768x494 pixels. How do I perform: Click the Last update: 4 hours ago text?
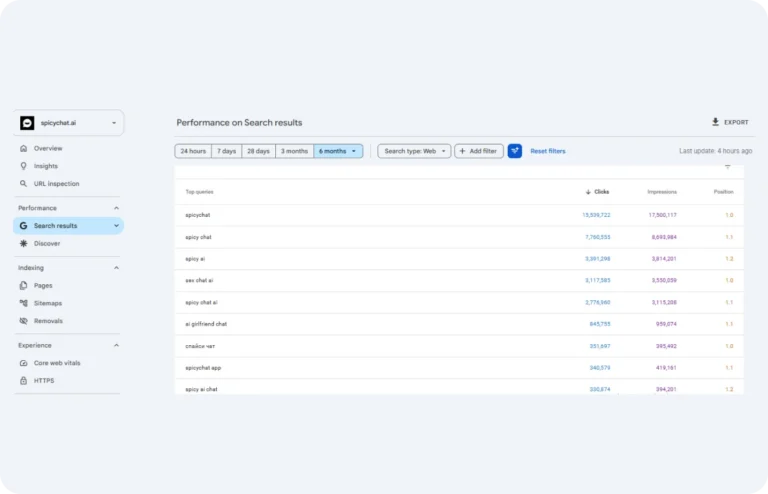(715, 151)
